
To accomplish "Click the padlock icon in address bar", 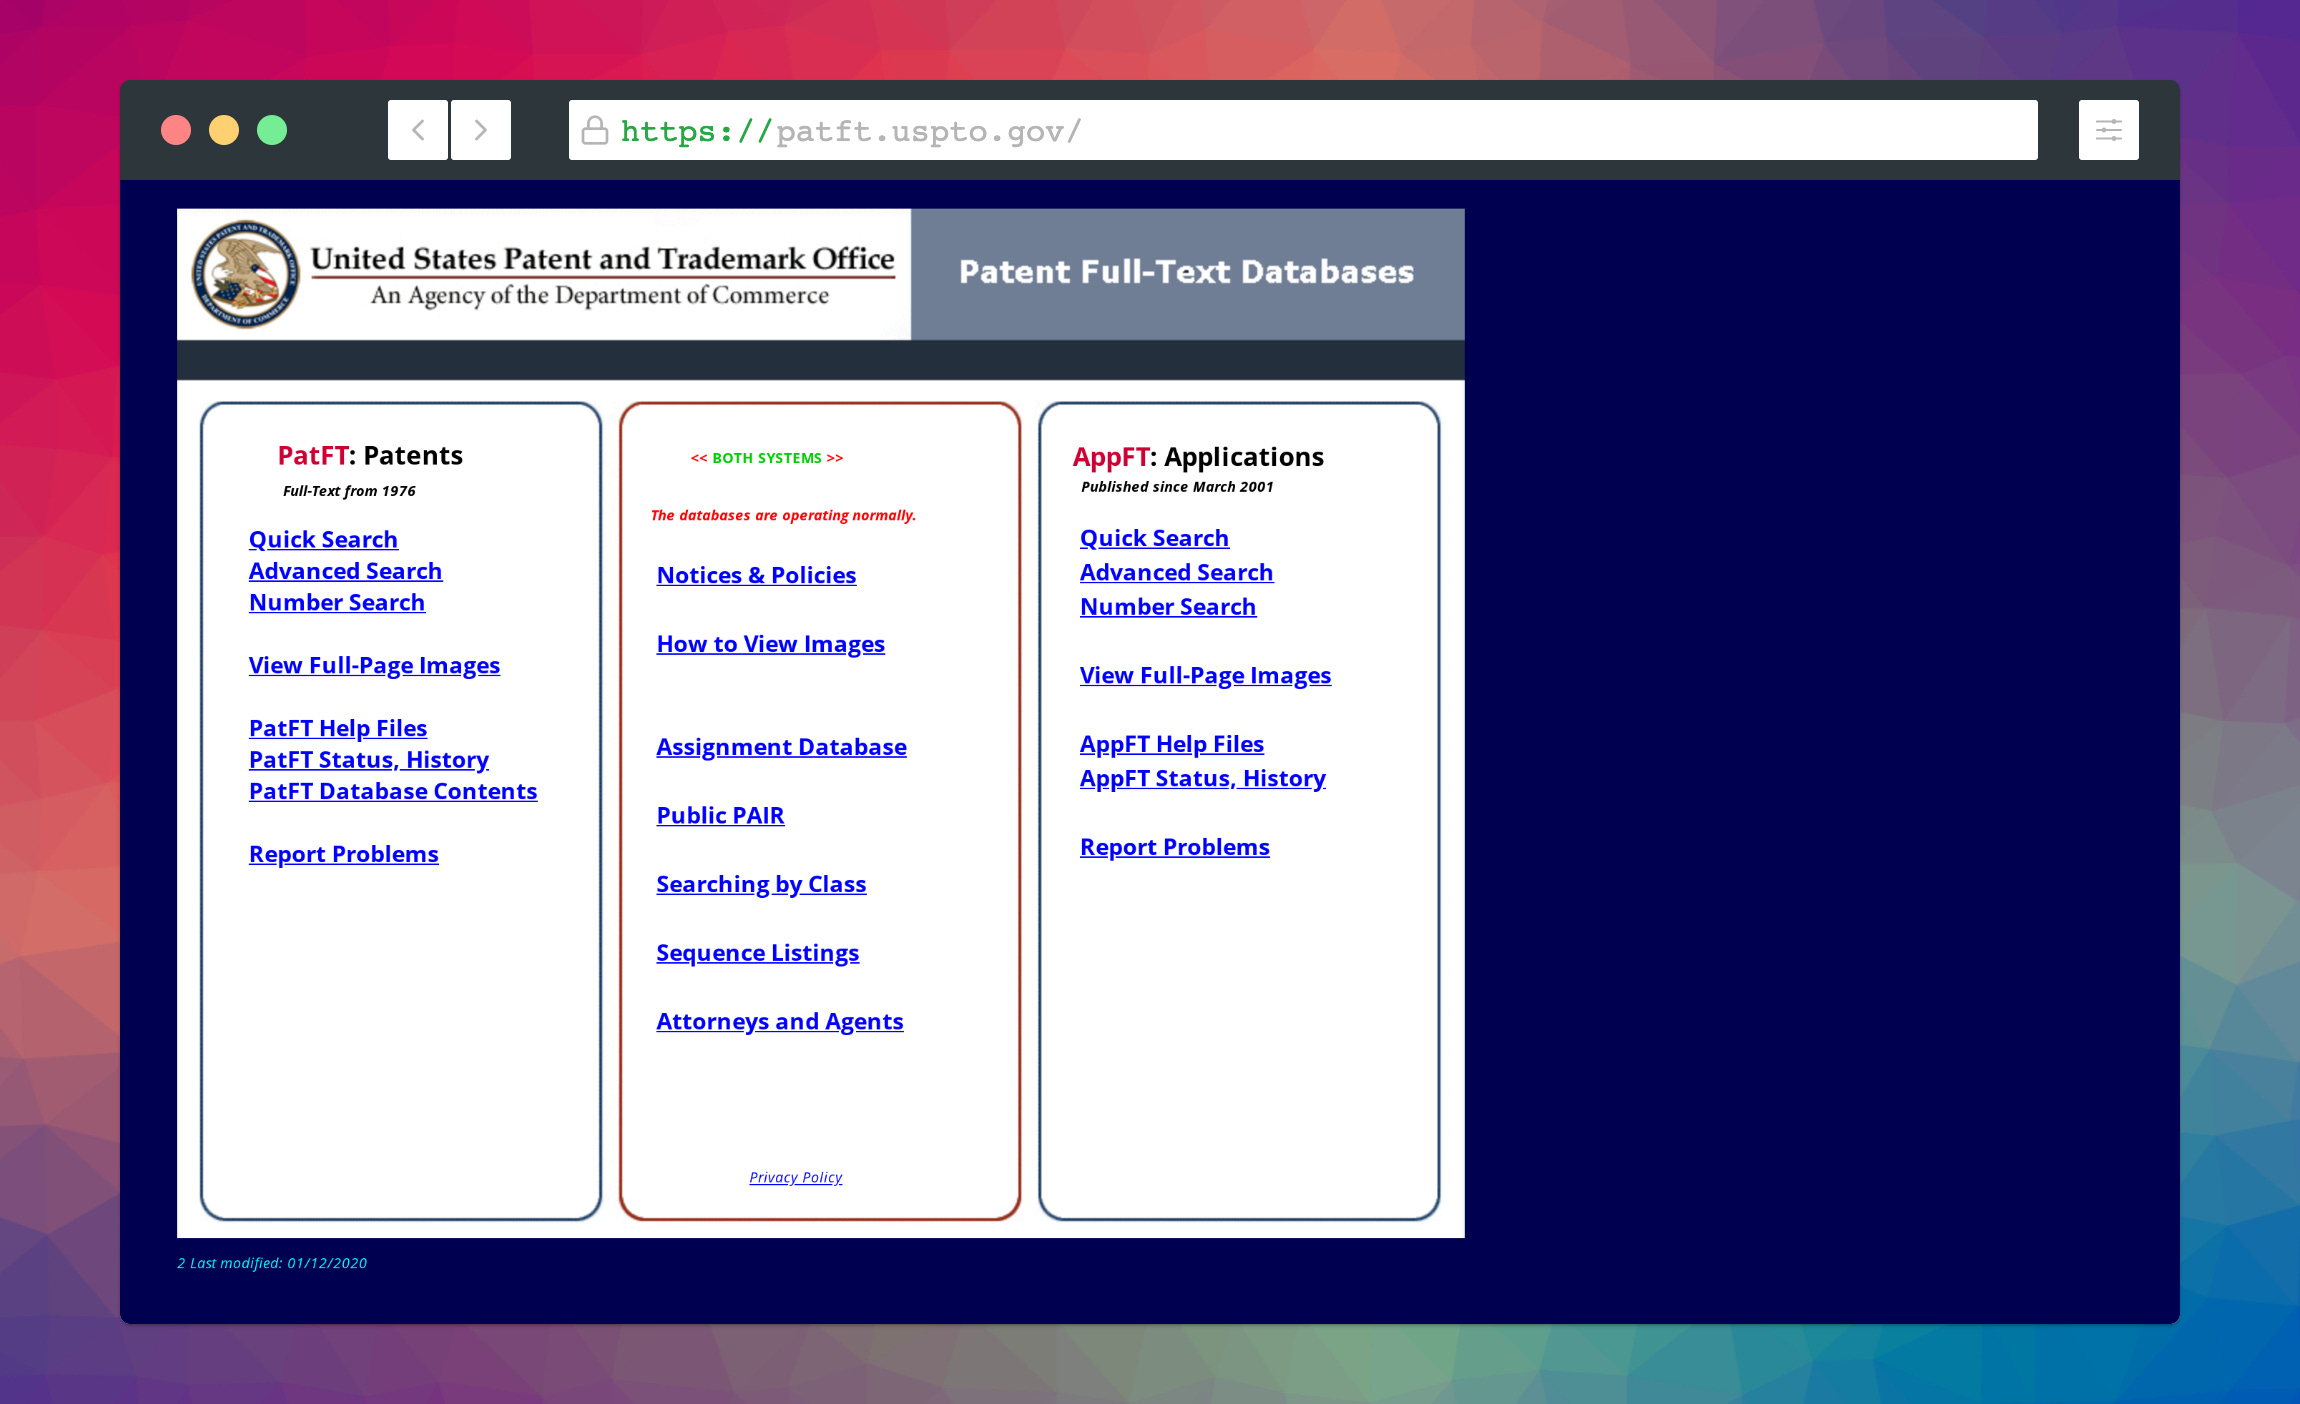I will pyautogui.click(x=595, y=131).
